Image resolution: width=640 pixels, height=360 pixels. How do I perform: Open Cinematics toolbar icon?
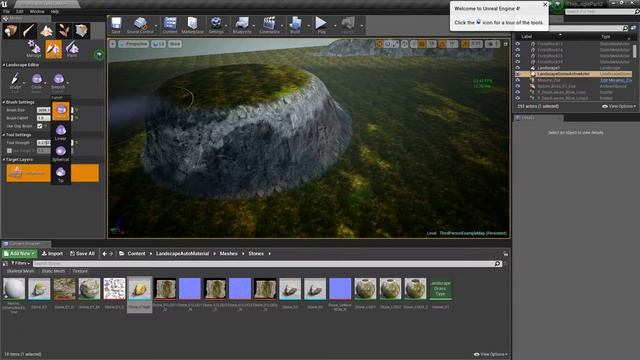point(269,25)
